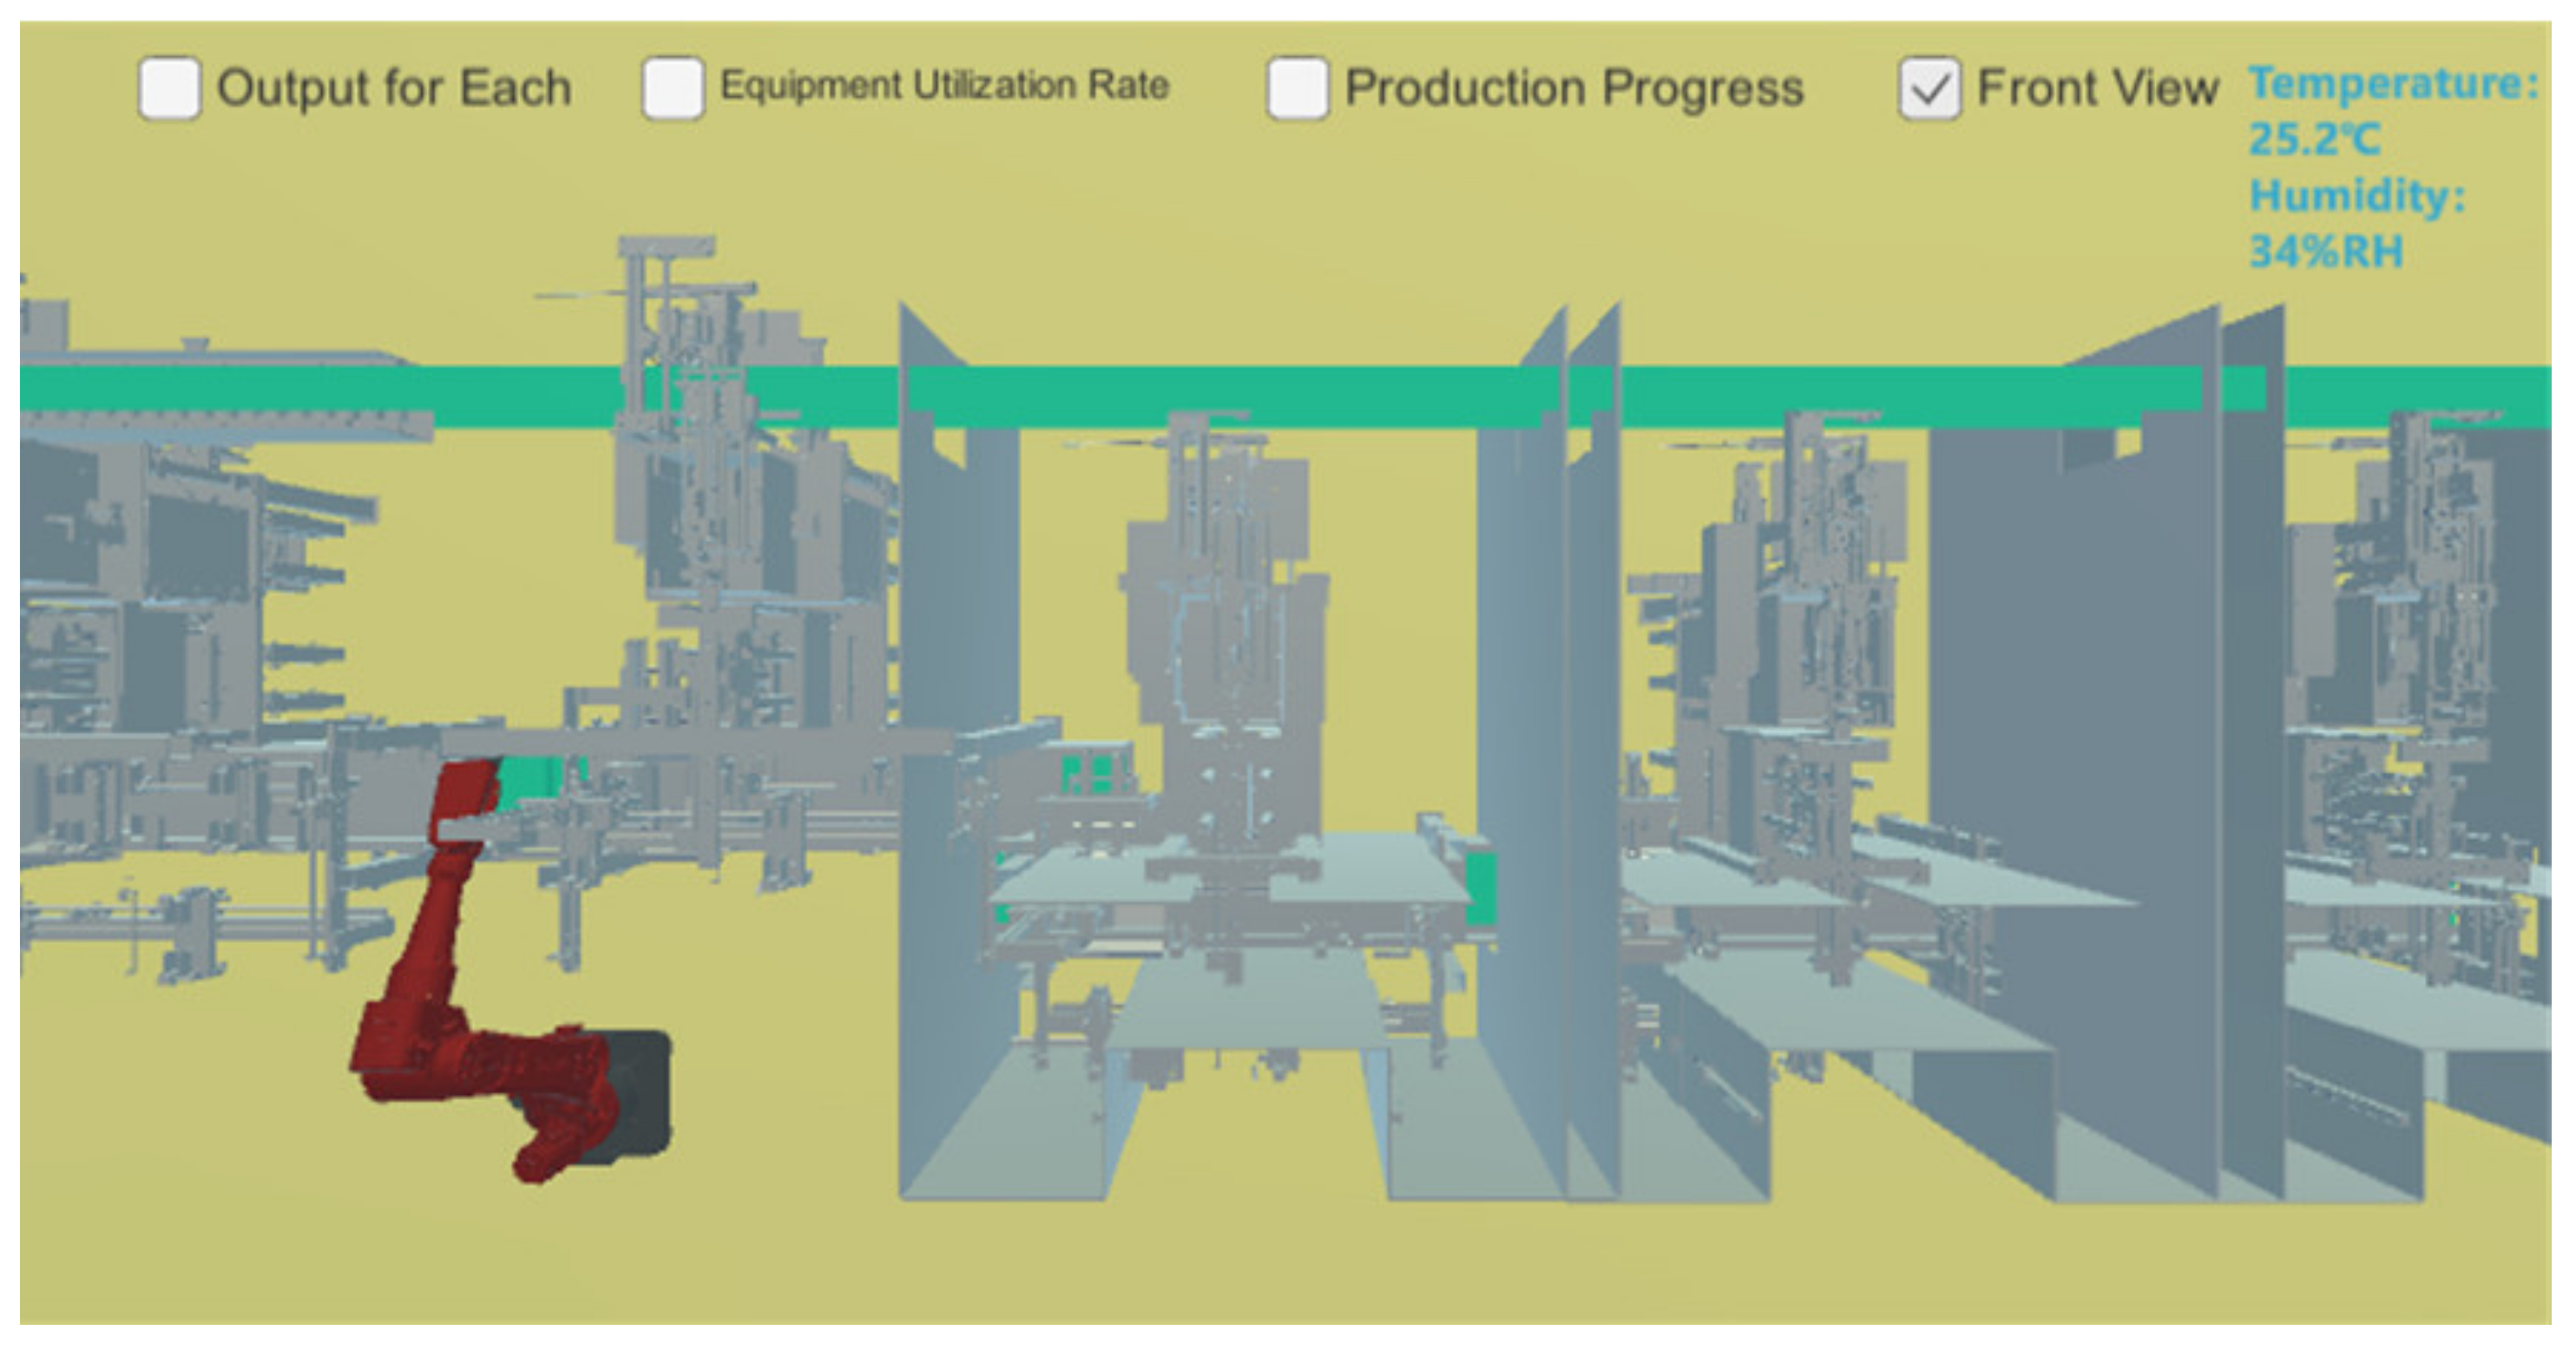Screen dimensions: 2576x1350
Task: Click the Equipment Utilization Rate label text
Action: [944, 86]
